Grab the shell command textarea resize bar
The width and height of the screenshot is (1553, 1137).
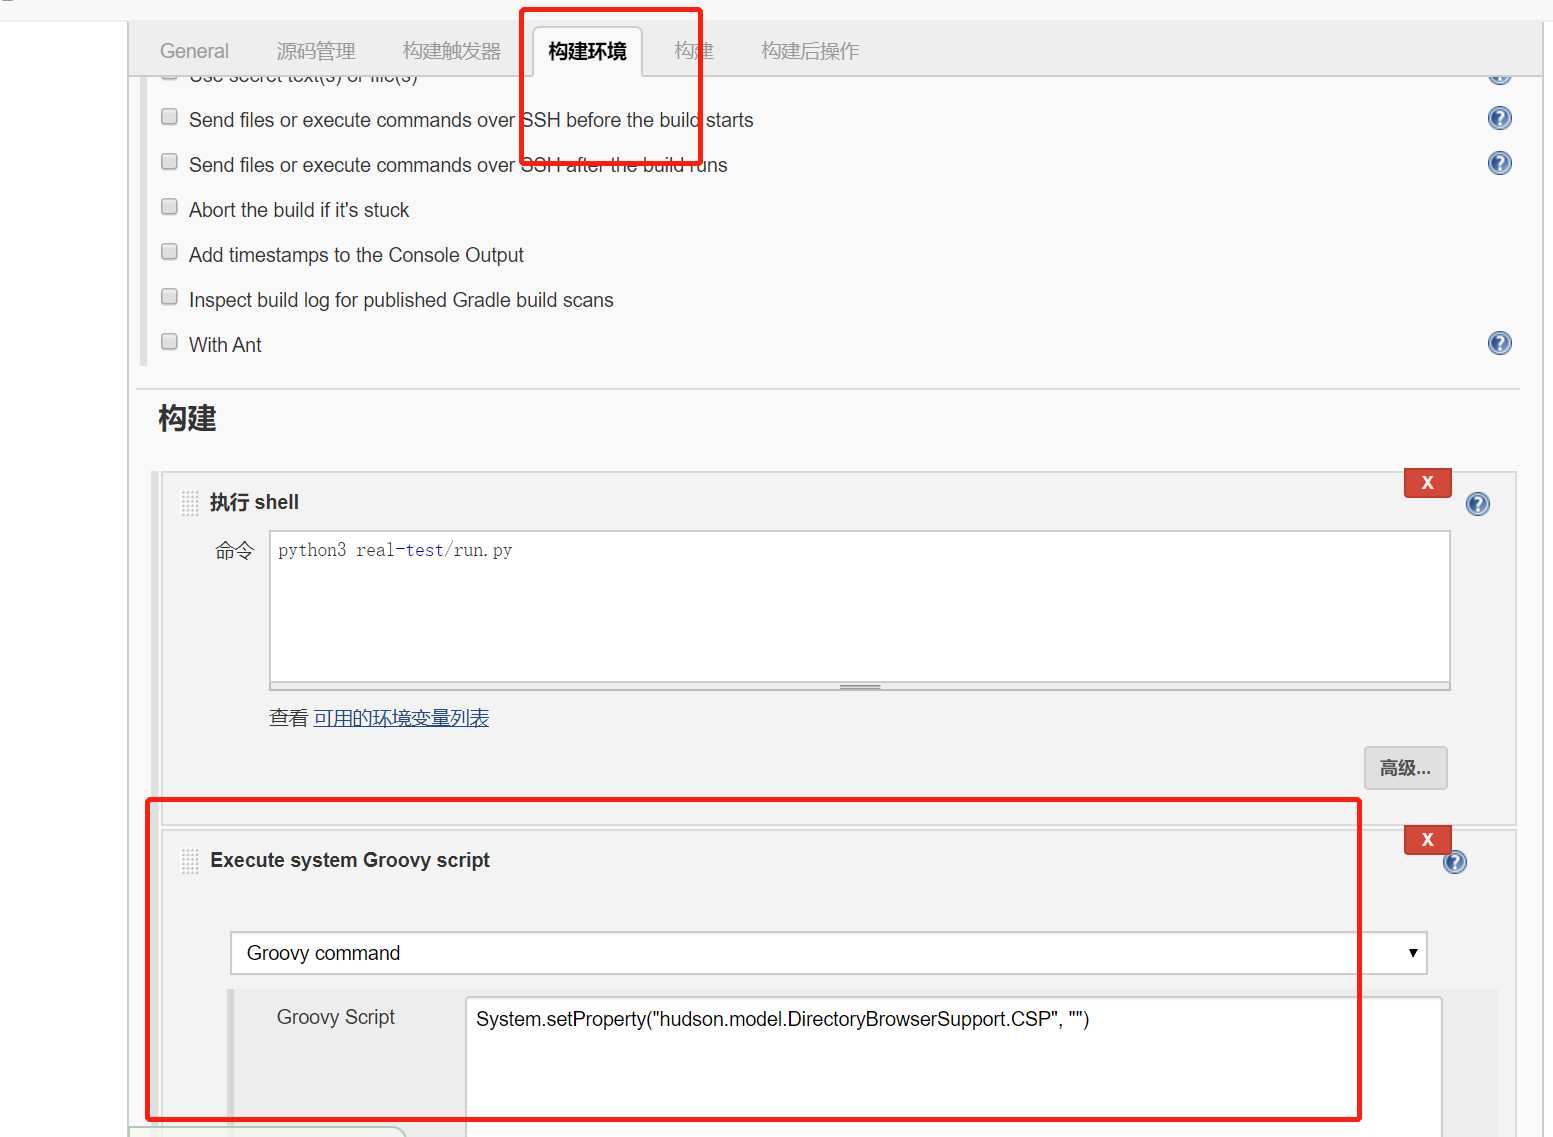(x=859, y=687)
